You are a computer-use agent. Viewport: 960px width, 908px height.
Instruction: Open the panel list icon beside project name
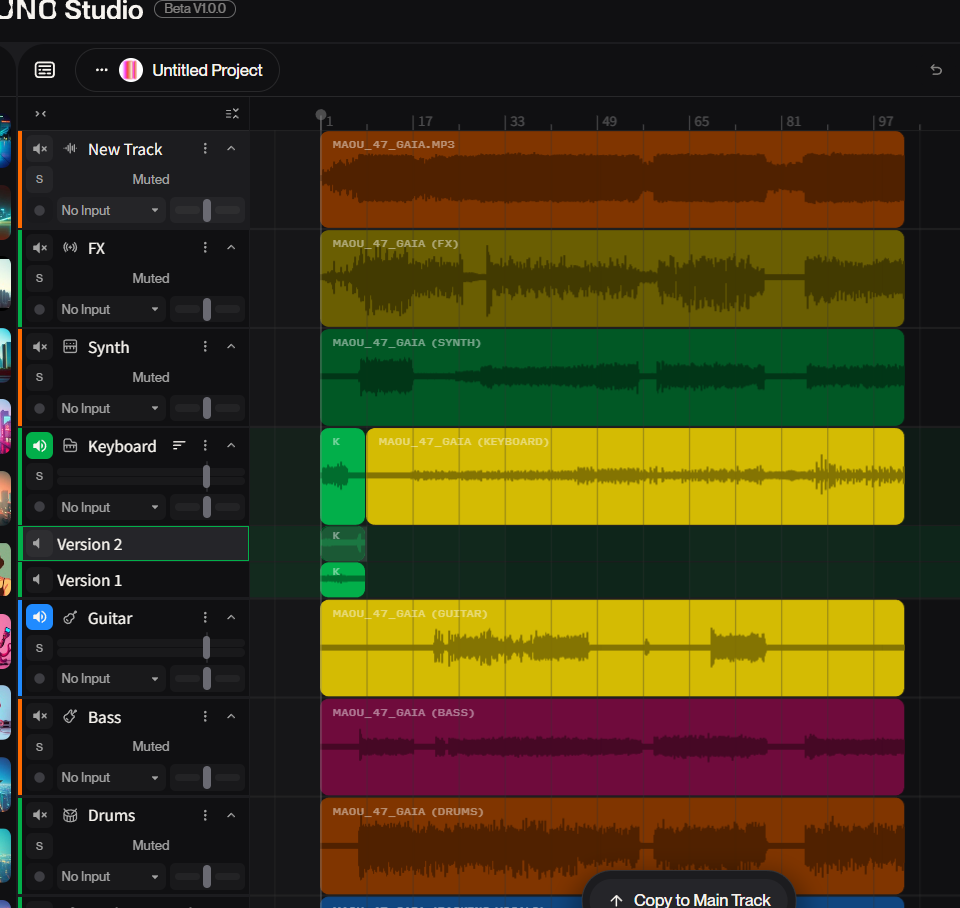coord(45,70)
